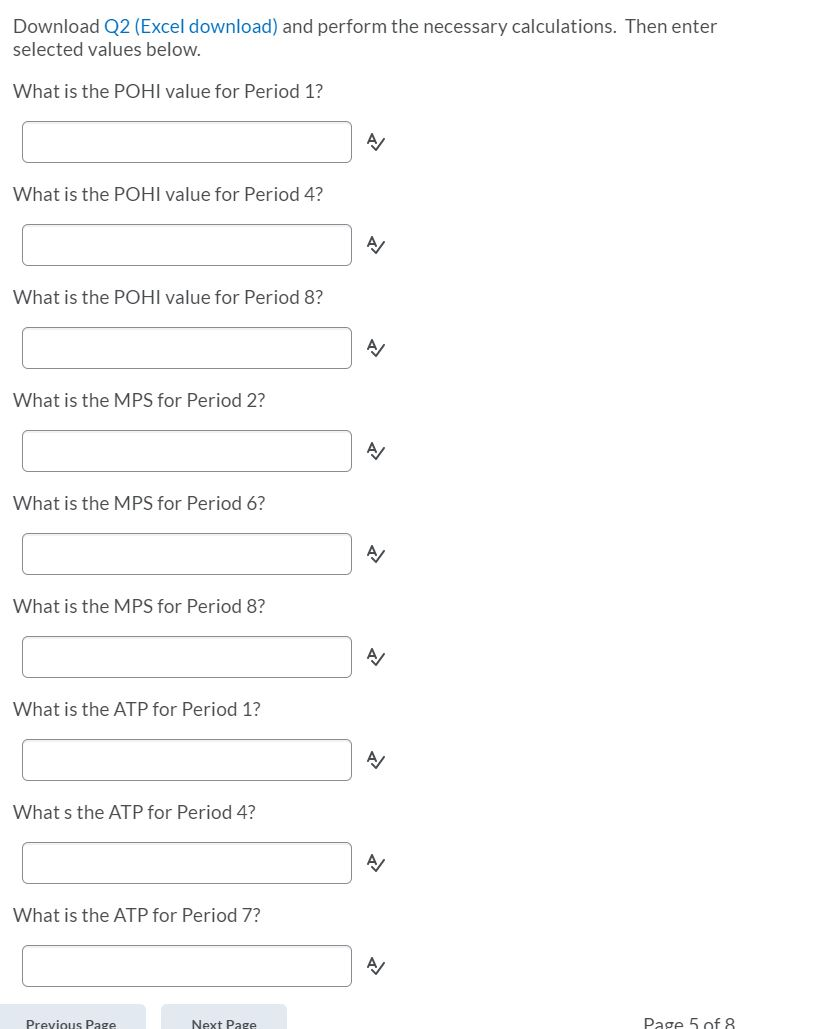Select the POHI Period 4 answer field
819x1029 pixels.
[x=186, y=245]
